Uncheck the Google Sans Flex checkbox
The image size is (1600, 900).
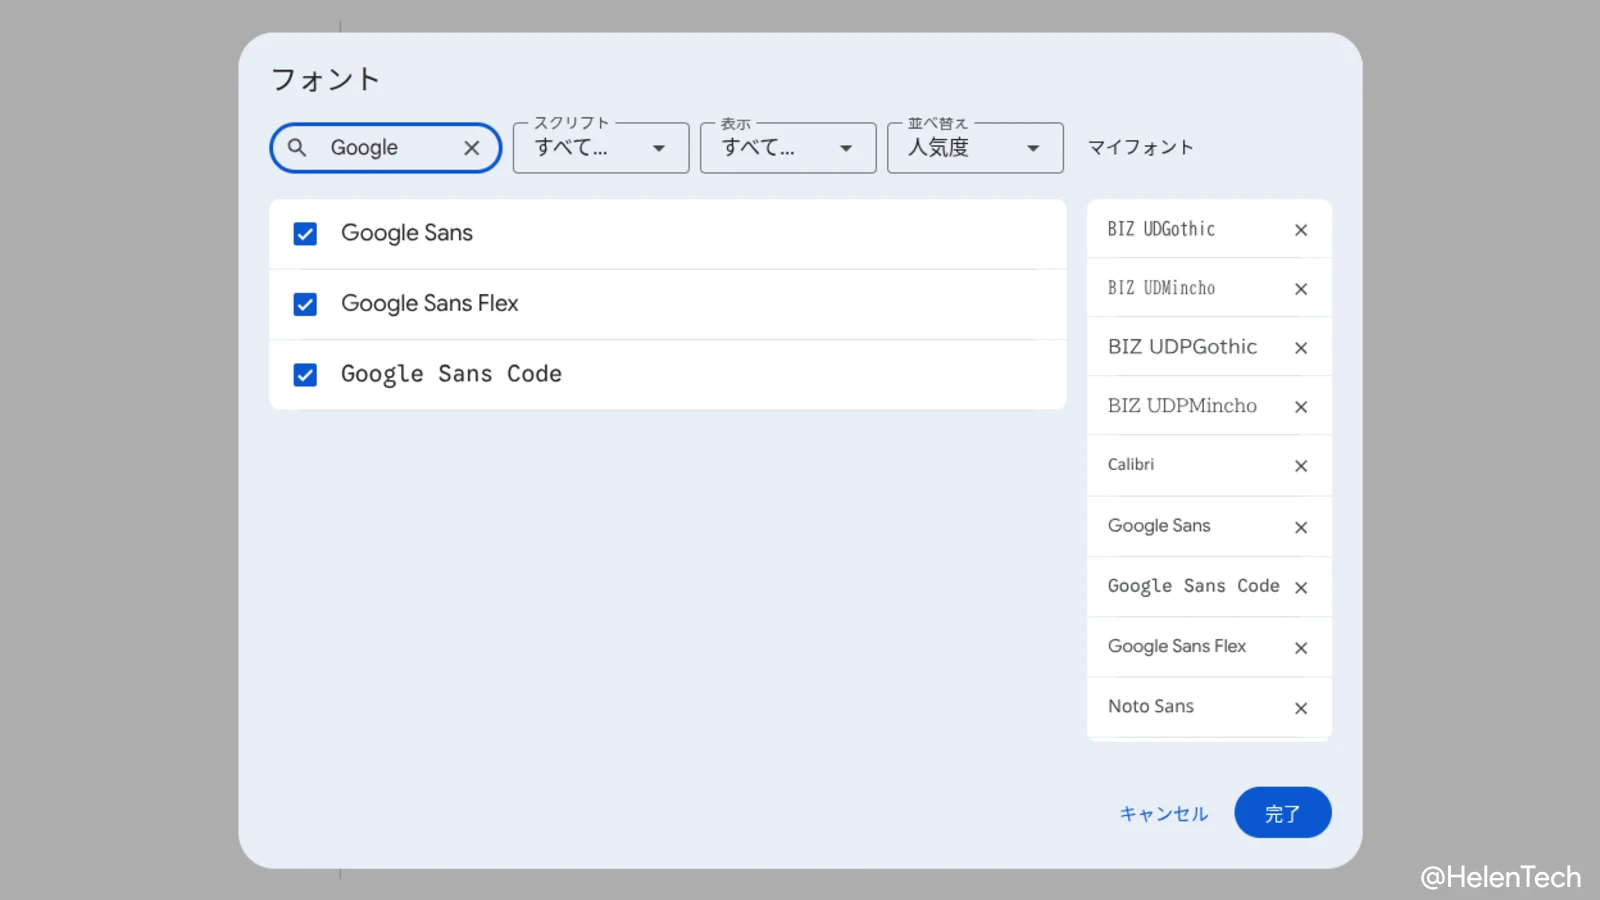pos(305,304)
